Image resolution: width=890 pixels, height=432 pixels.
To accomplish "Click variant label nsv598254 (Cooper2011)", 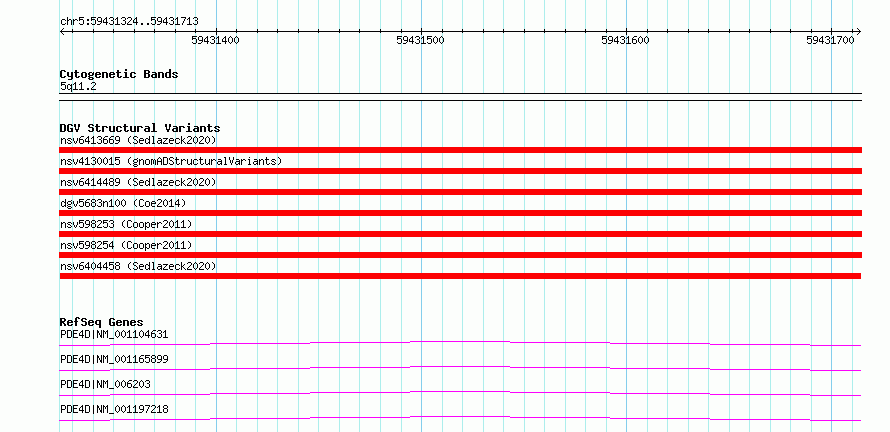I will 126,245.
